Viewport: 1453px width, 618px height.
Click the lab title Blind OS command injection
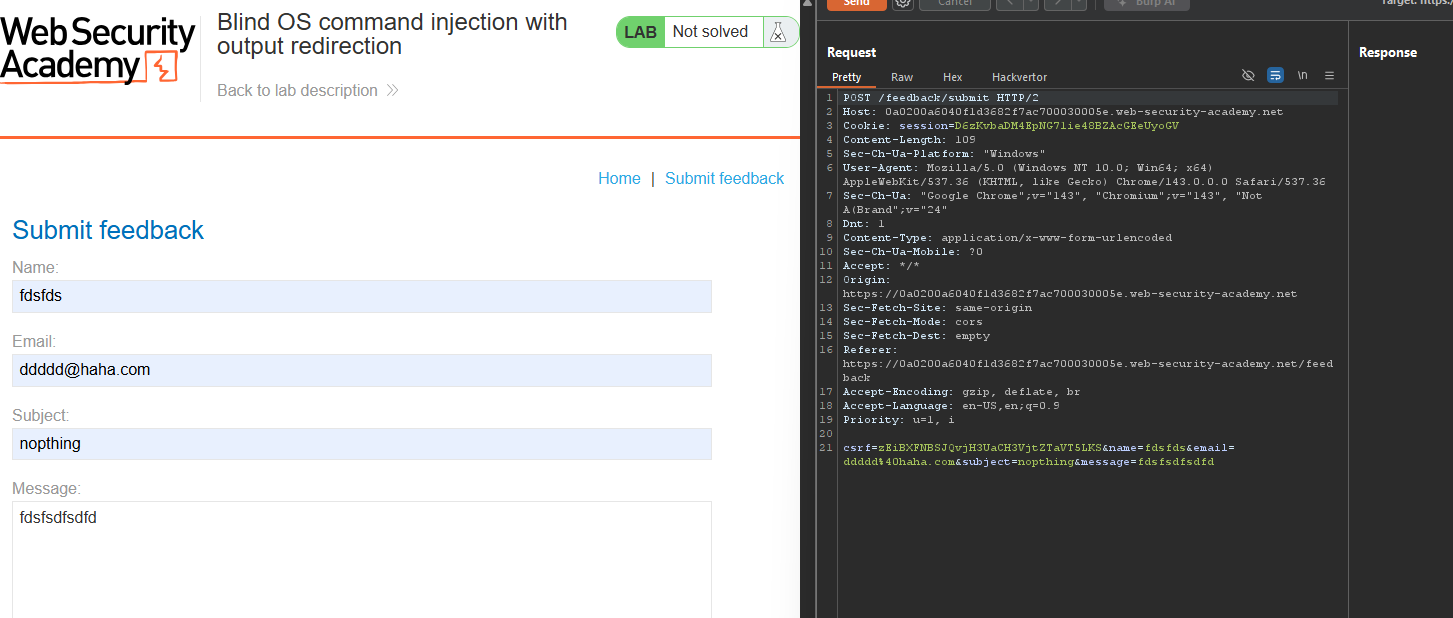pos(392,34)
